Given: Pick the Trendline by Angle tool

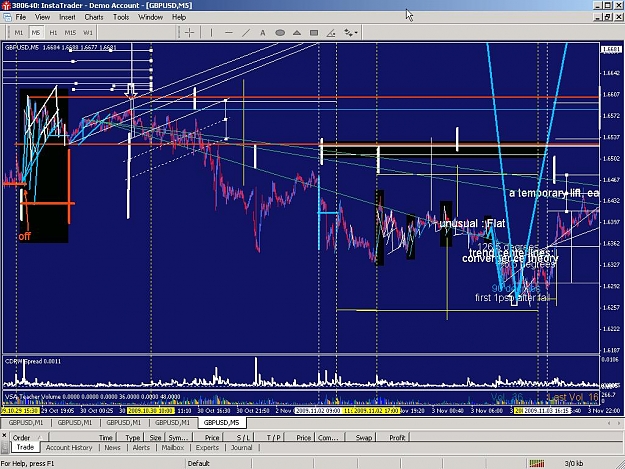Looking at the screenshot, I should (331, 33).
